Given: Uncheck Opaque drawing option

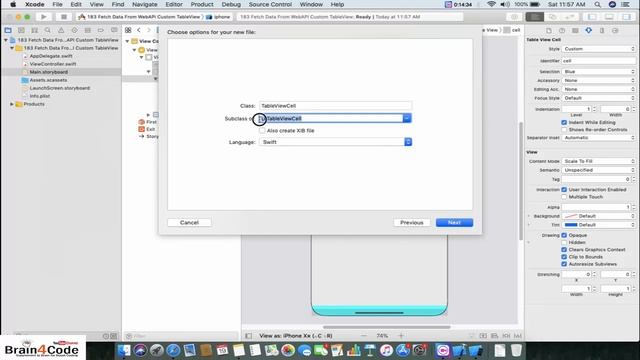Looking at the screenshot, I should [564, 236].
